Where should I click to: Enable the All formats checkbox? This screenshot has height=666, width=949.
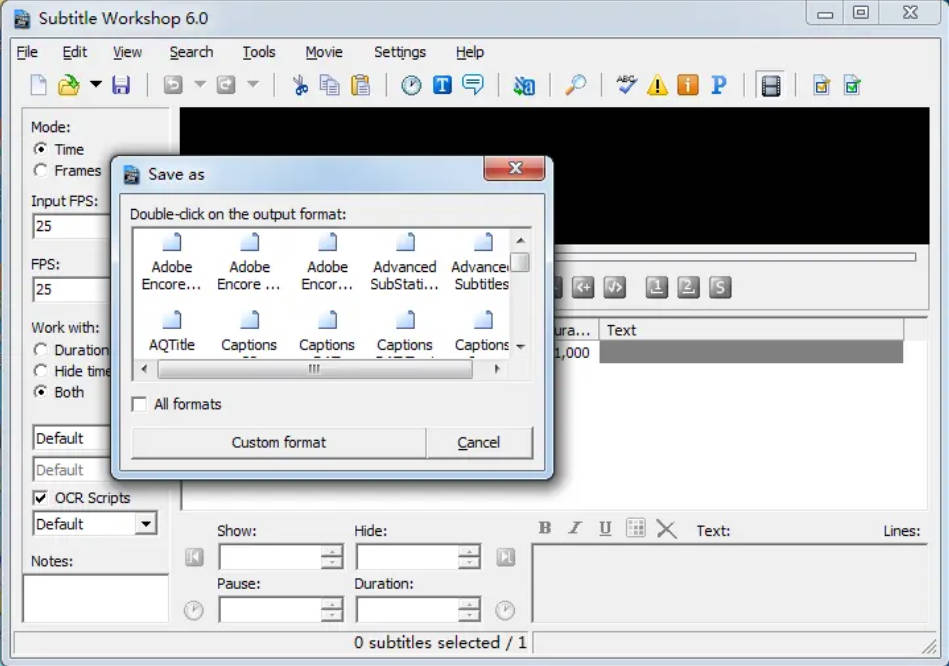[x=139, y=404]
